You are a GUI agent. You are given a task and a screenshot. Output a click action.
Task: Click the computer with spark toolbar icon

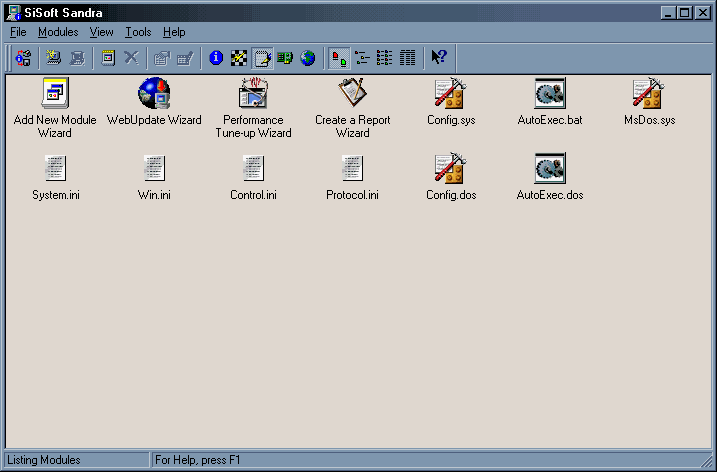tap(54, 58)
